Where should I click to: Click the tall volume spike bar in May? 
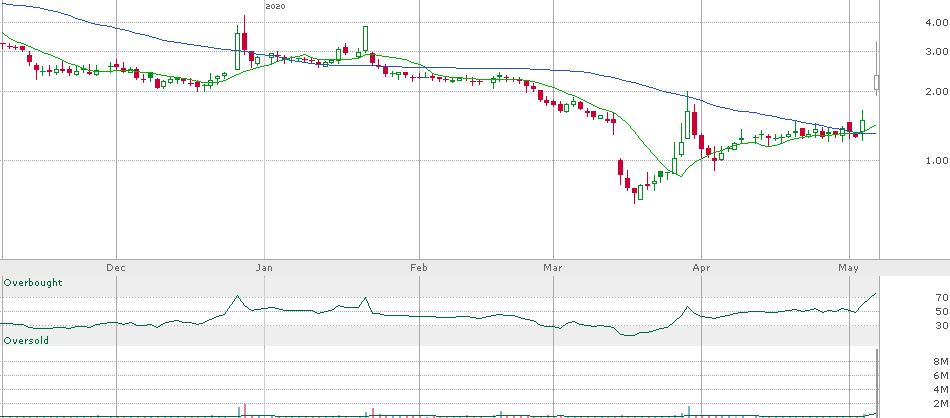877,383
